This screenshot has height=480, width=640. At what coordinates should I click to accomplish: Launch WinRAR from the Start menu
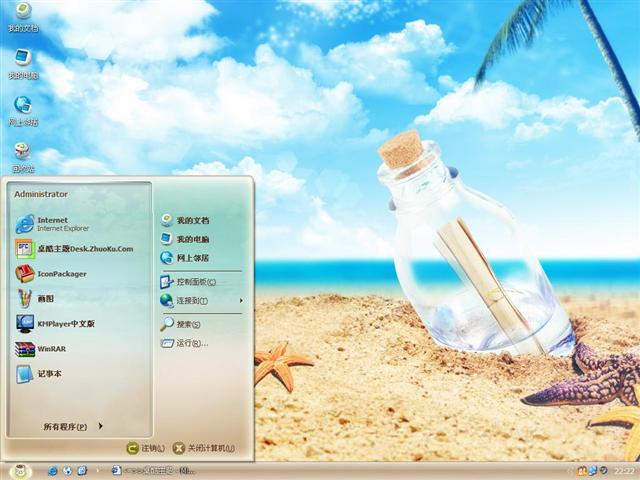click(x=52, y=349)
